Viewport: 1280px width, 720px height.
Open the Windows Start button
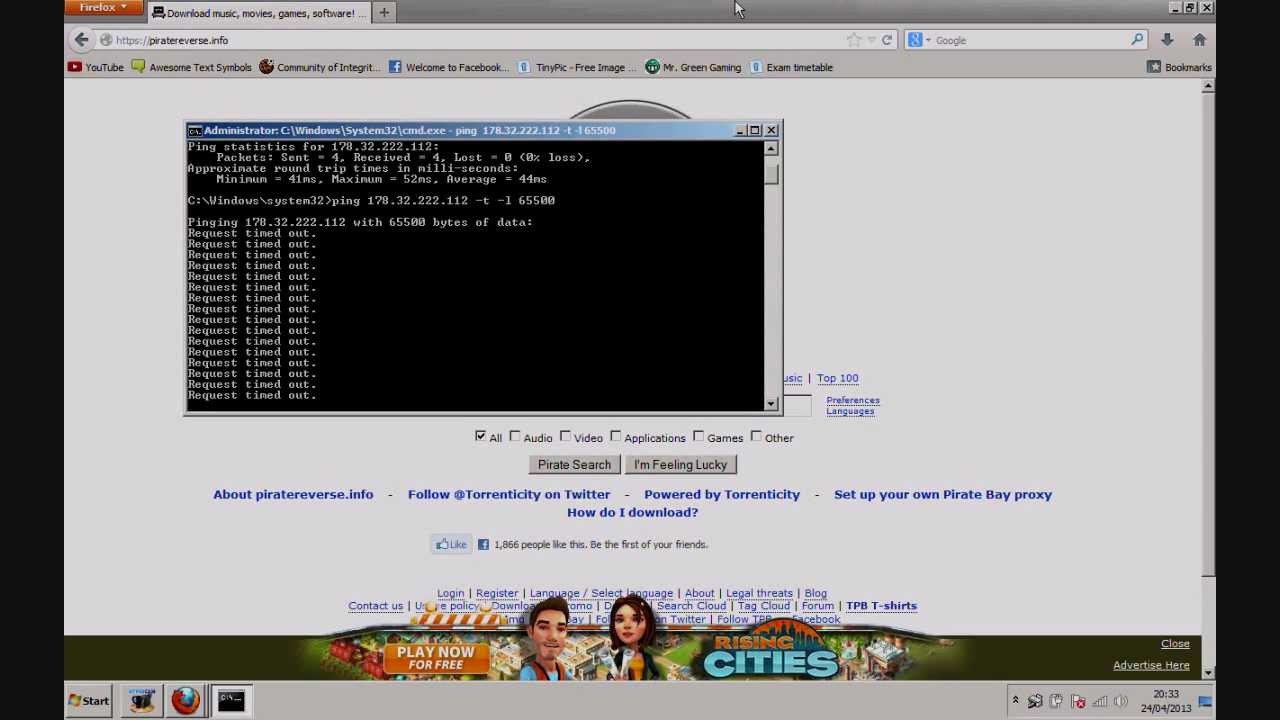(x=89, y=700)
